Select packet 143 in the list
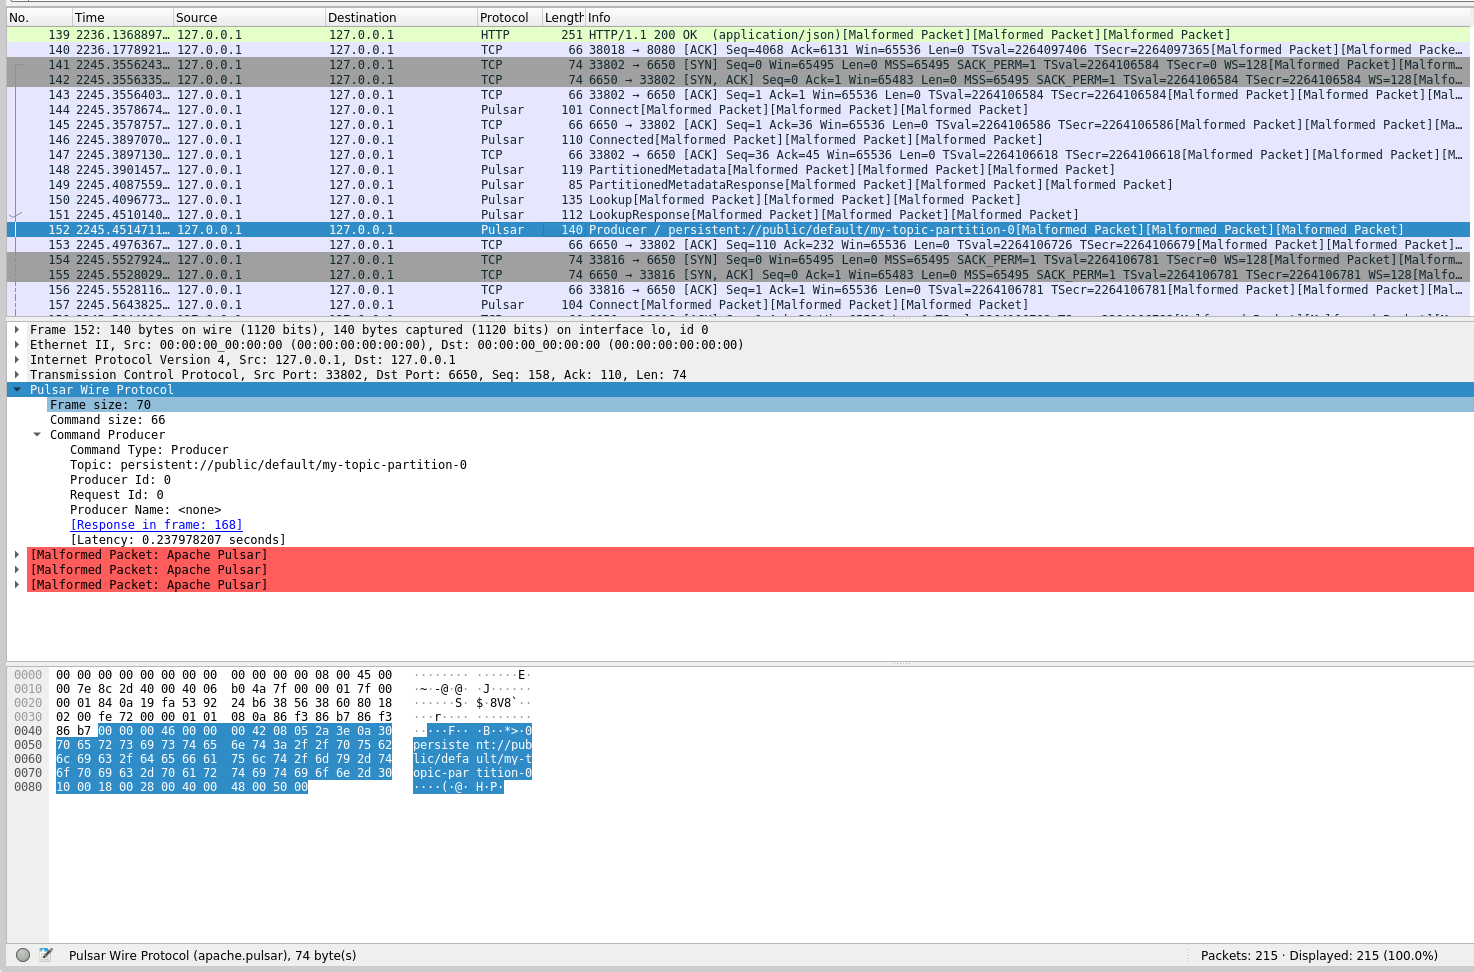Image resolution: width=1474 pixels, height=972 pixels. click(738, 94)
